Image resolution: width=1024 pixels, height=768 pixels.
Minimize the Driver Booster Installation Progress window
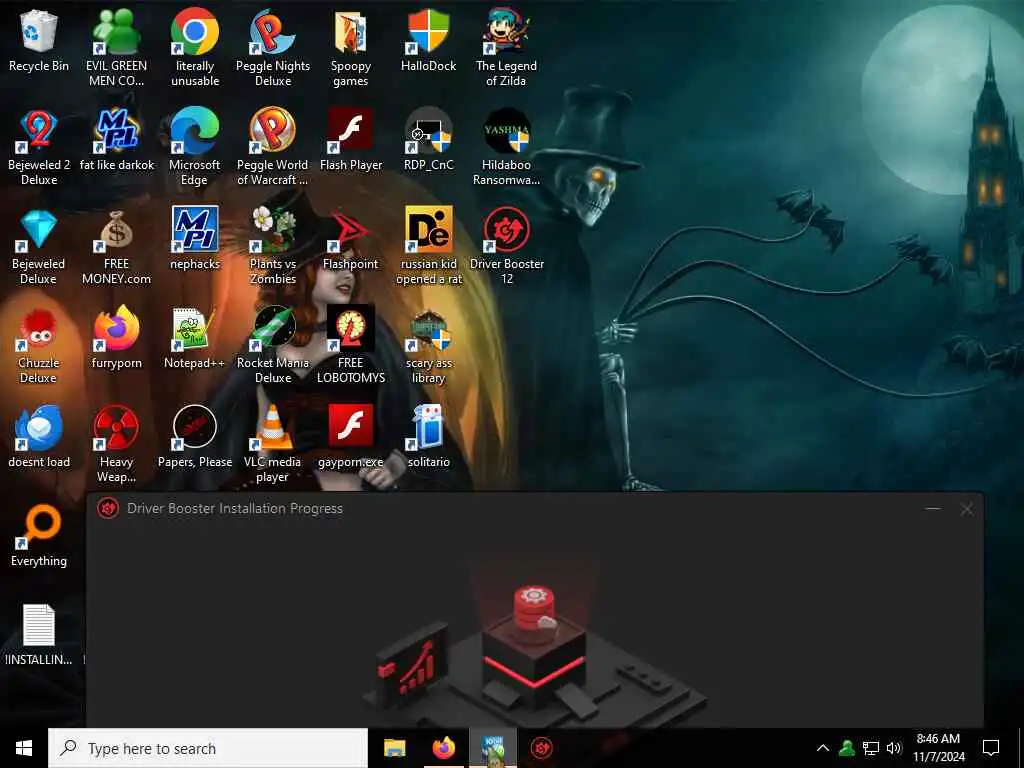[x=933, y=508]
